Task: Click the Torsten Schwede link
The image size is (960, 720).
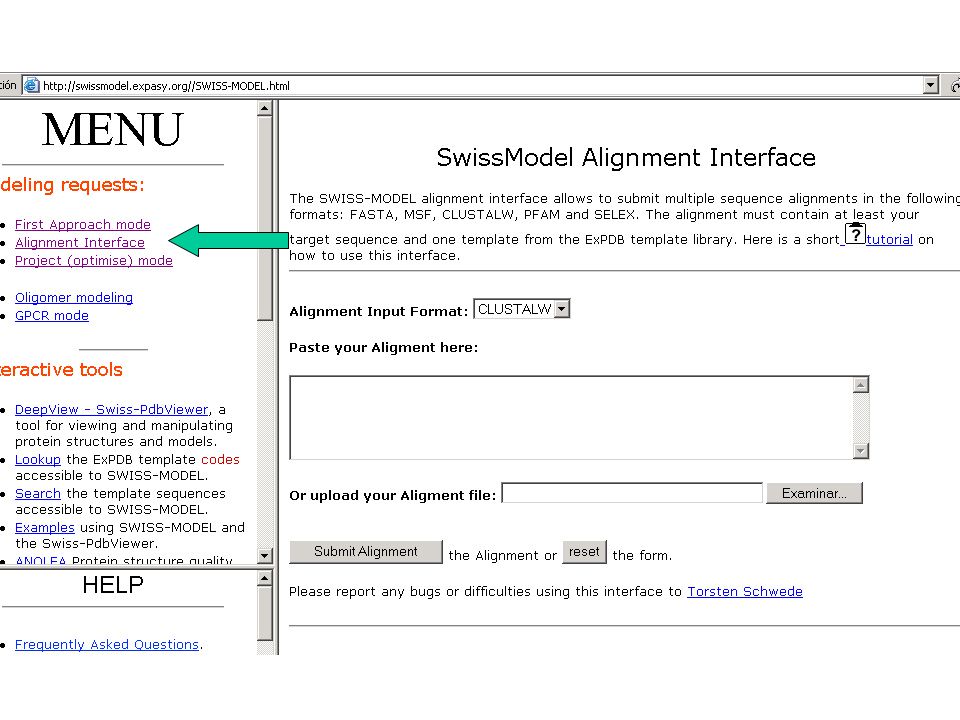Action: (x=744, y=591)
